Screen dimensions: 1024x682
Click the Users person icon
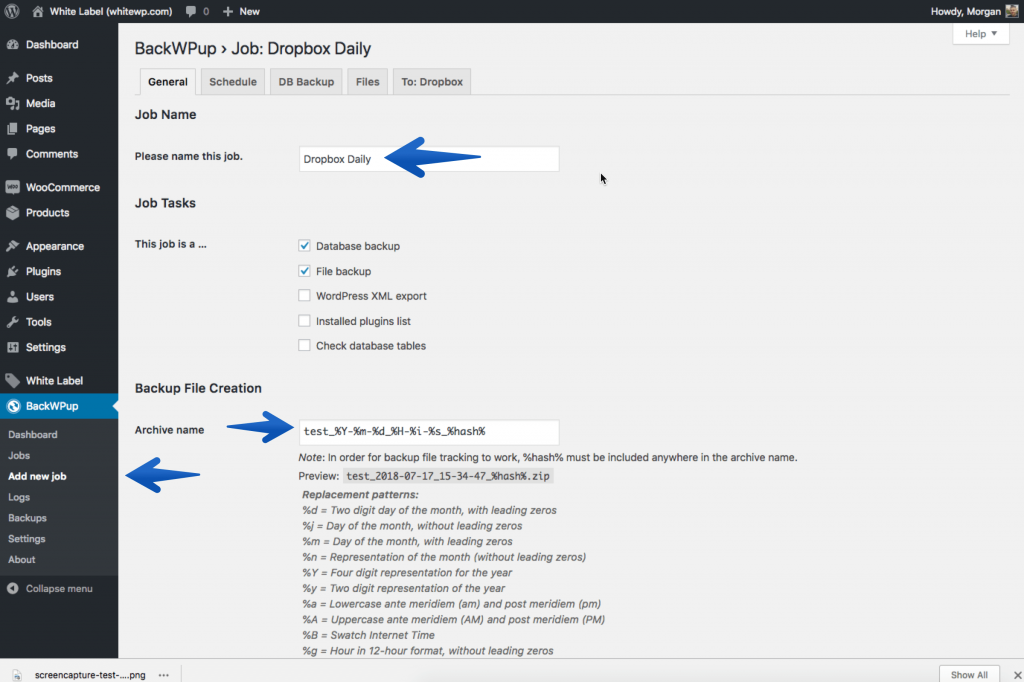click(12, 297)
